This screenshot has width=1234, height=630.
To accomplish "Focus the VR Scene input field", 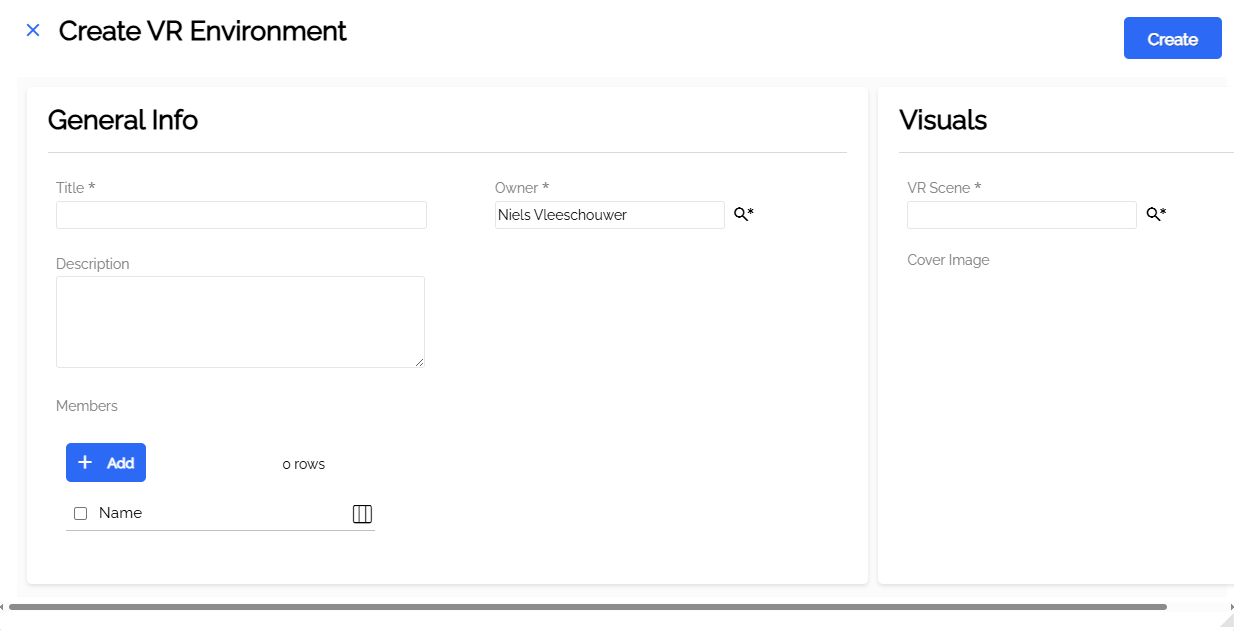I will click(x=1021, y=215).
